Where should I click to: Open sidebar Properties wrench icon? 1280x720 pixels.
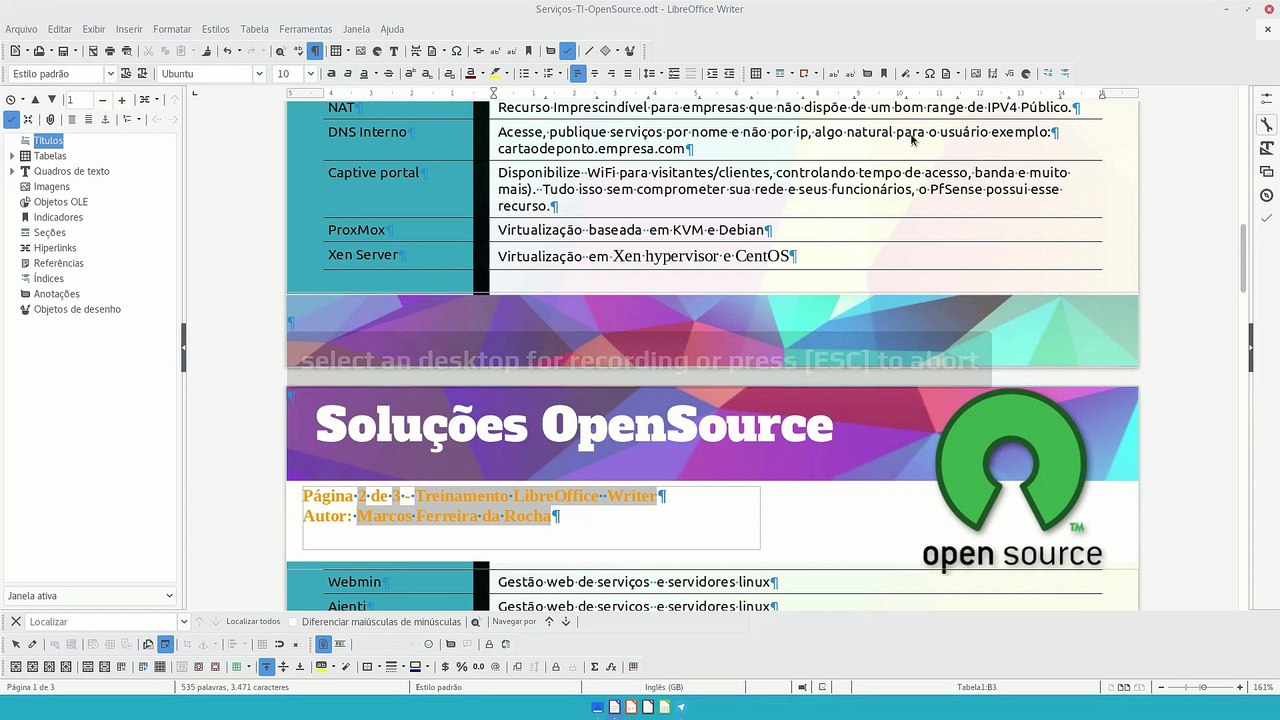[1266, 125]
